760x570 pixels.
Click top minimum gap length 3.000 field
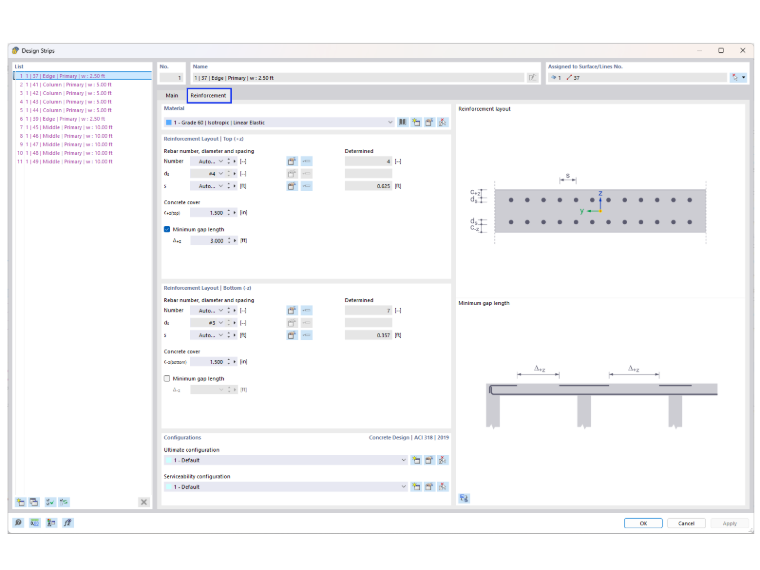[x=207, y=241]
